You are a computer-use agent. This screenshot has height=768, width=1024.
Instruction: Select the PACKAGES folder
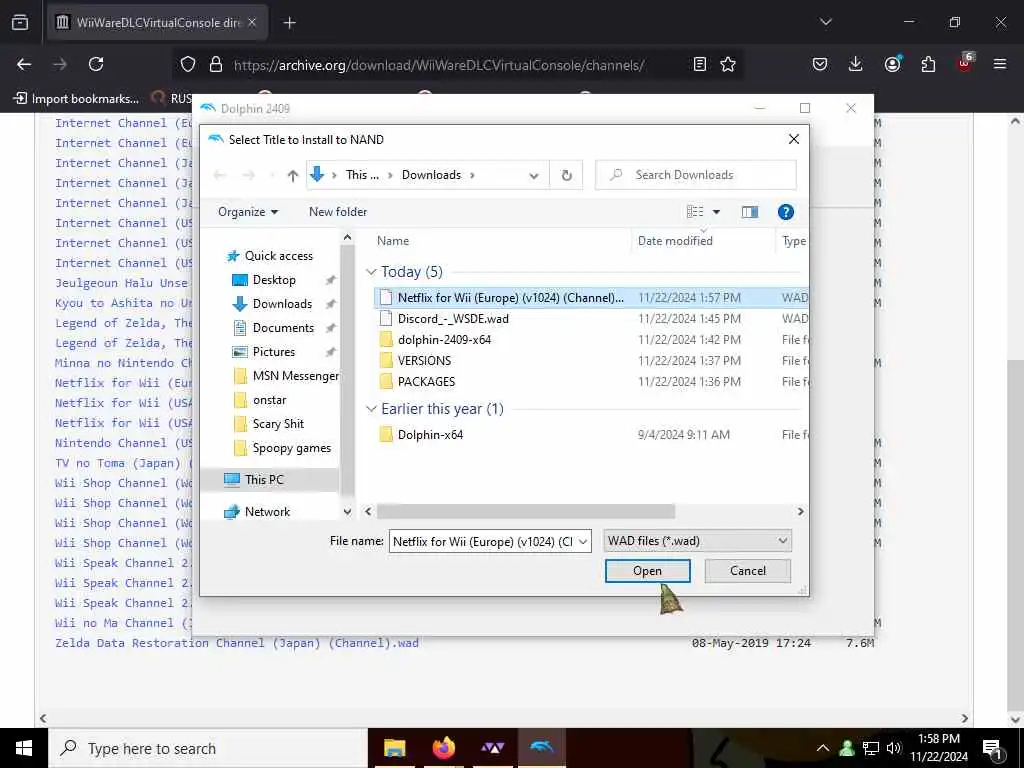[x=426, y=381]
